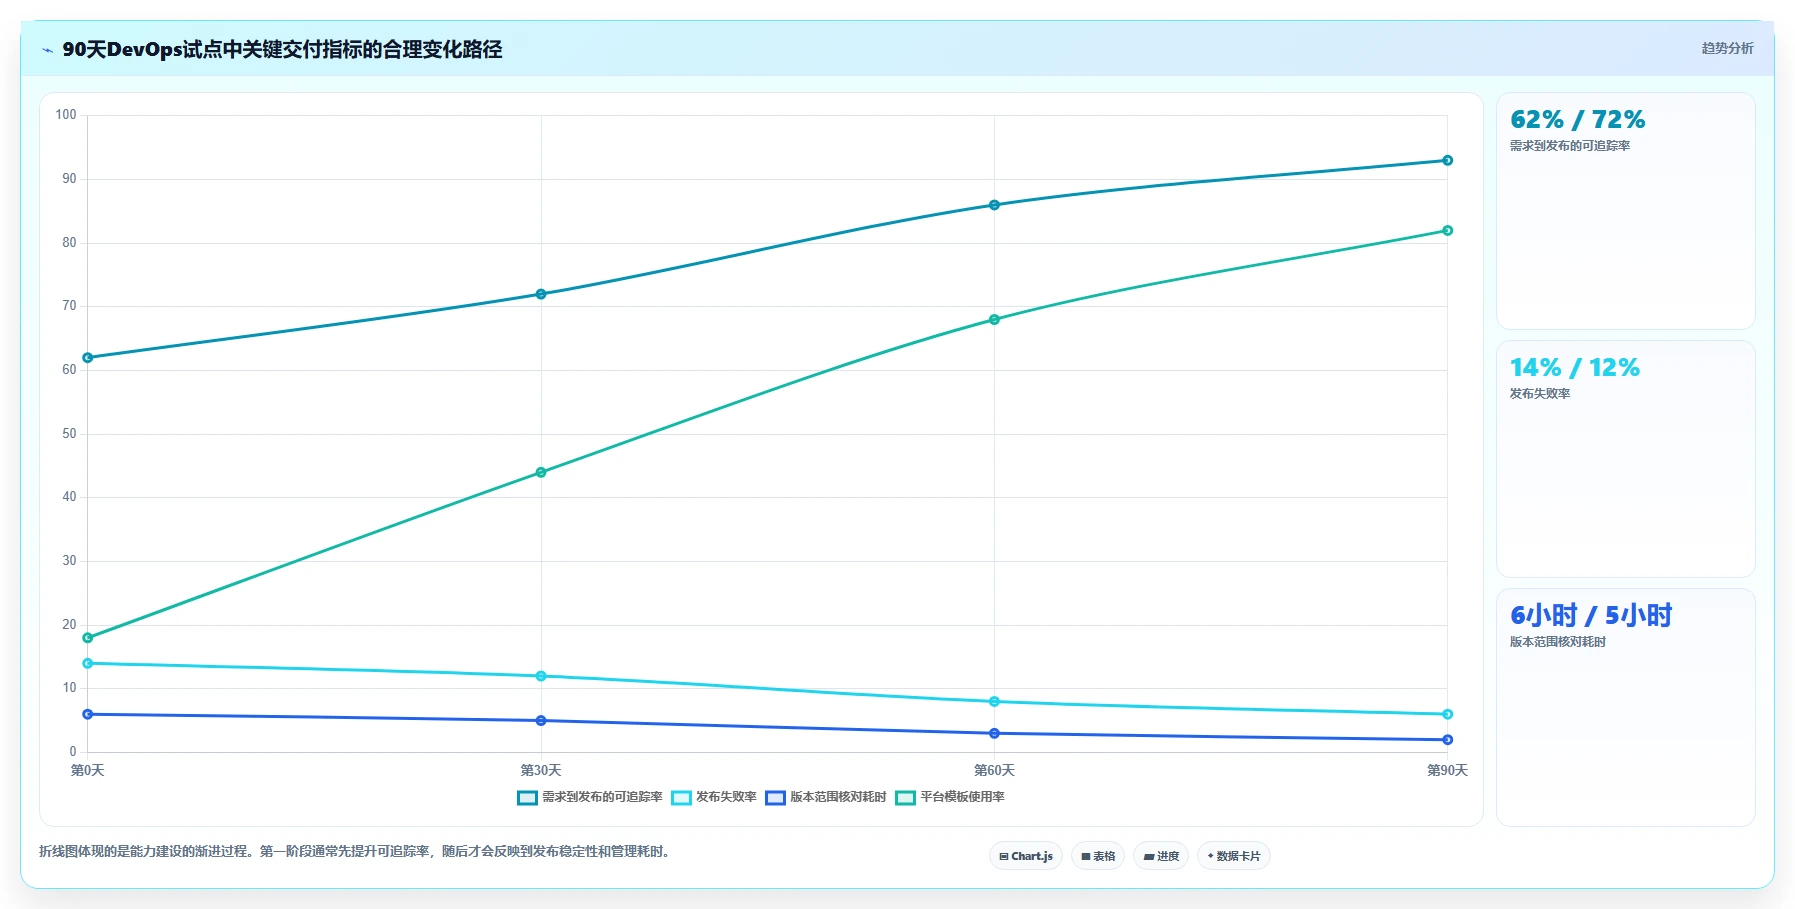Click the green 平台模板使用率 legend swatch
This screenshot has width=1795, height=909.
[905, 797]
